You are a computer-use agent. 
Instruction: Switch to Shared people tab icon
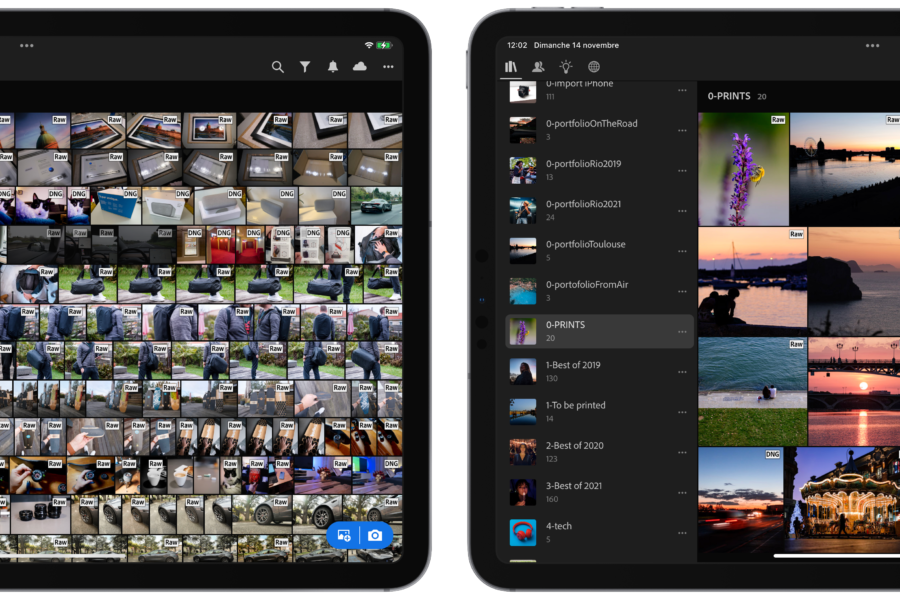click(x=538, y=67)
